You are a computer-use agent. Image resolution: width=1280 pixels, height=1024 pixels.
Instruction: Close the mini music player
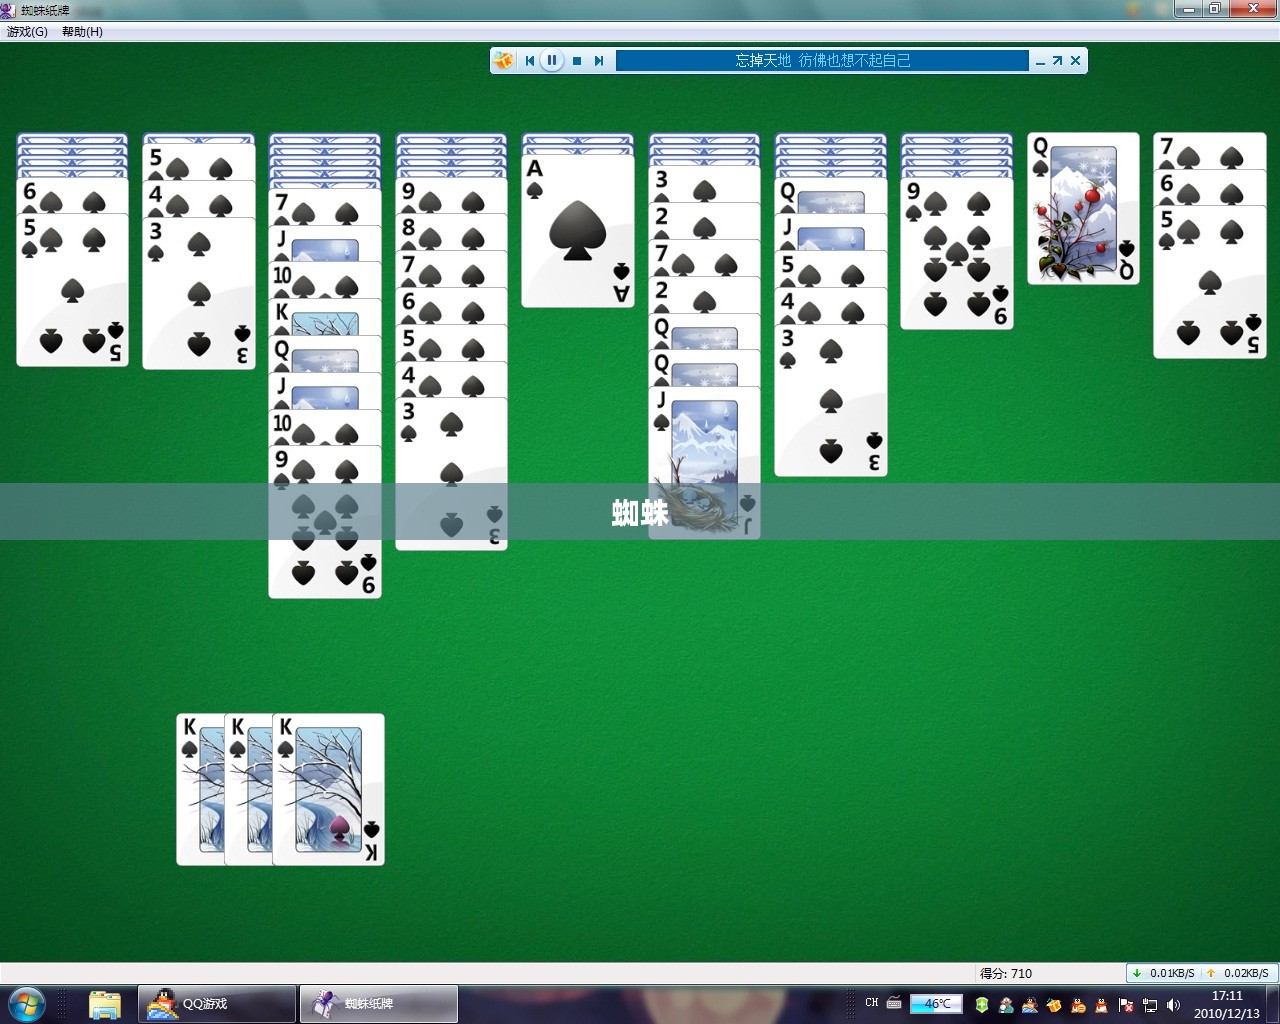point(1075,61)
